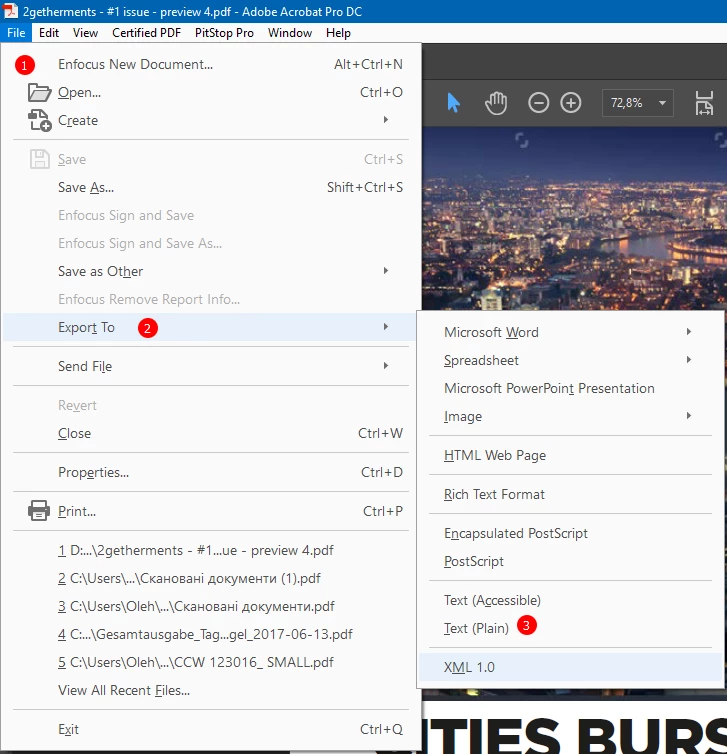Zoom in with the plus icon
Screen dimensions: 727x754
(x=571, y=102)
